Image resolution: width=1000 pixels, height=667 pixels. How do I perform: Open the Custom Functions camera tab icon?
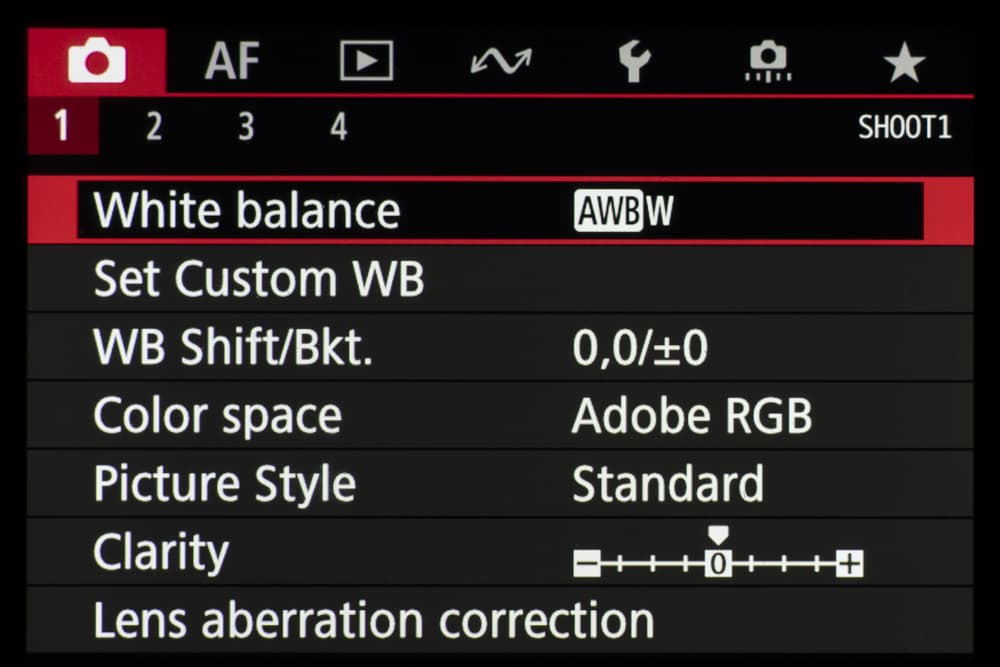click(x=769, y=62)
